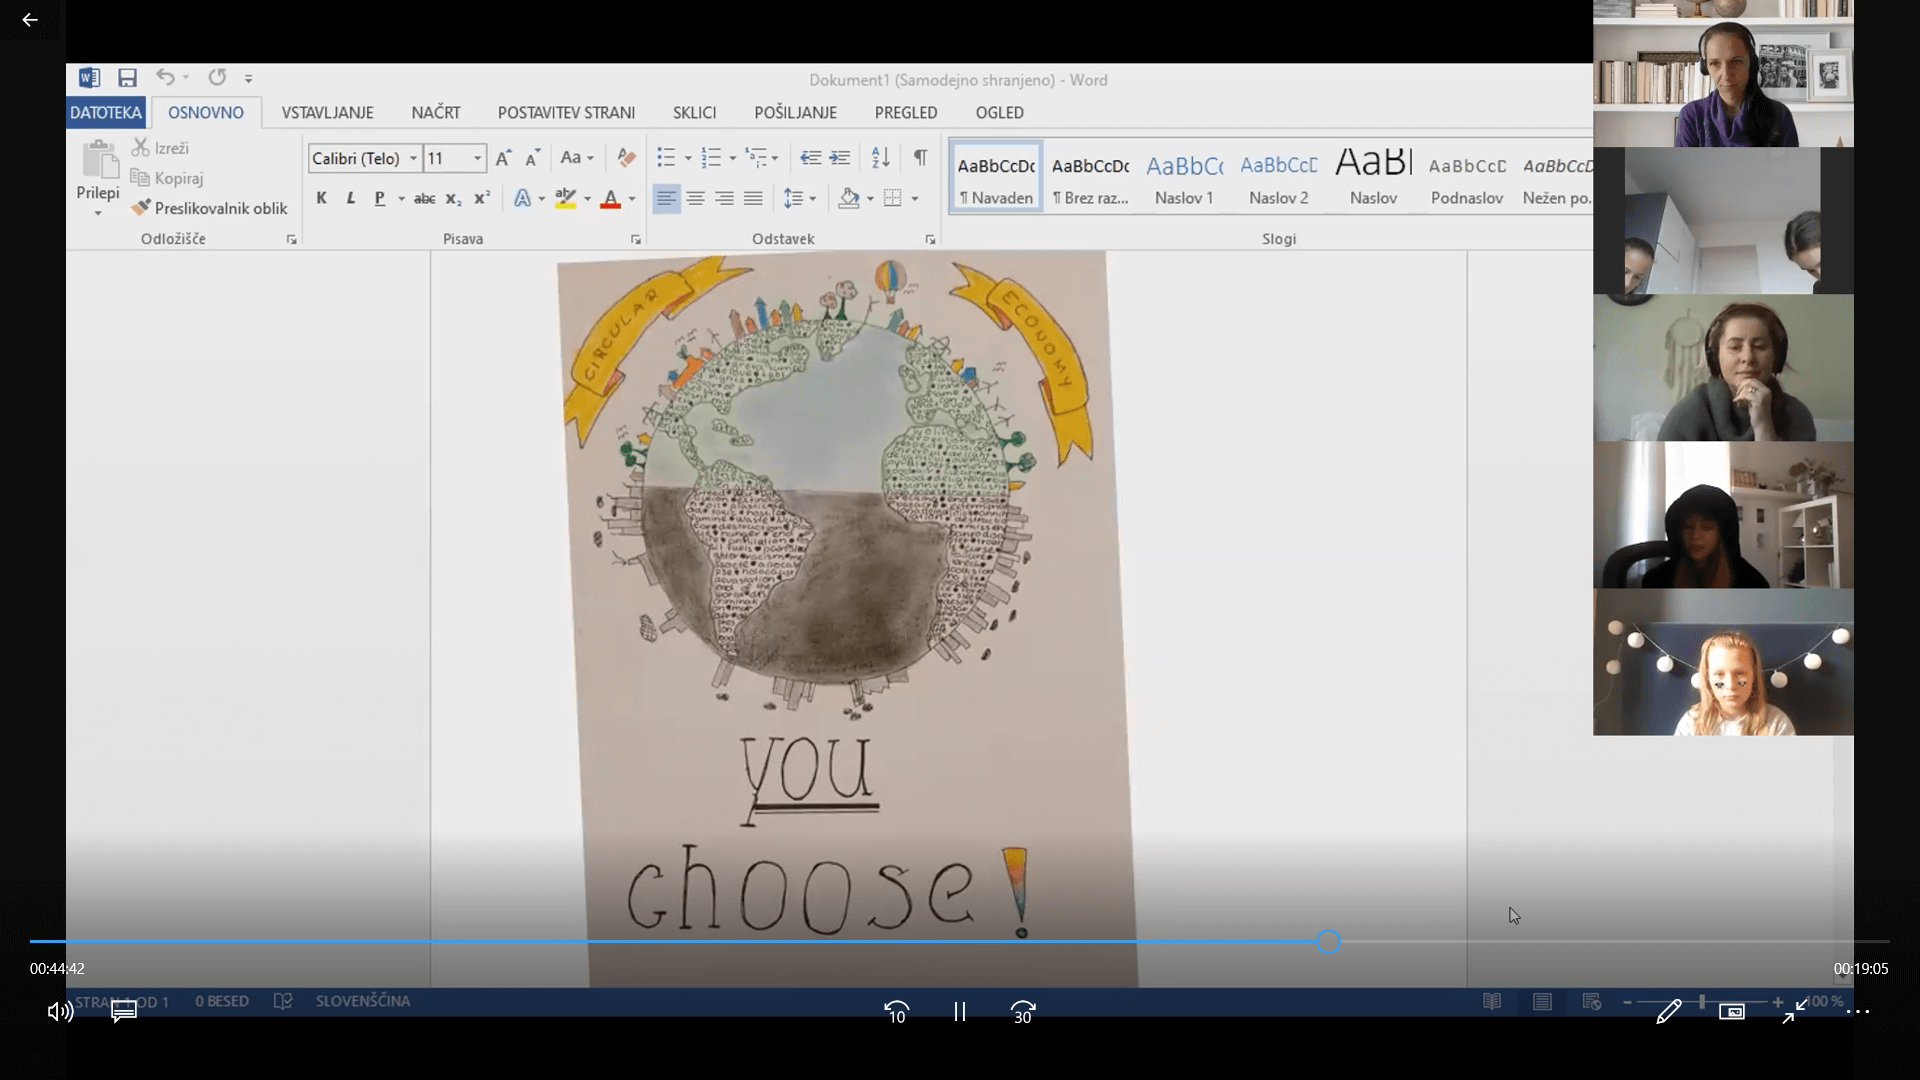This screenshot has height=1080, width=1920.
Task: Toggle superscript formatting
Action: pyautogui.click(x=482, y=198)
